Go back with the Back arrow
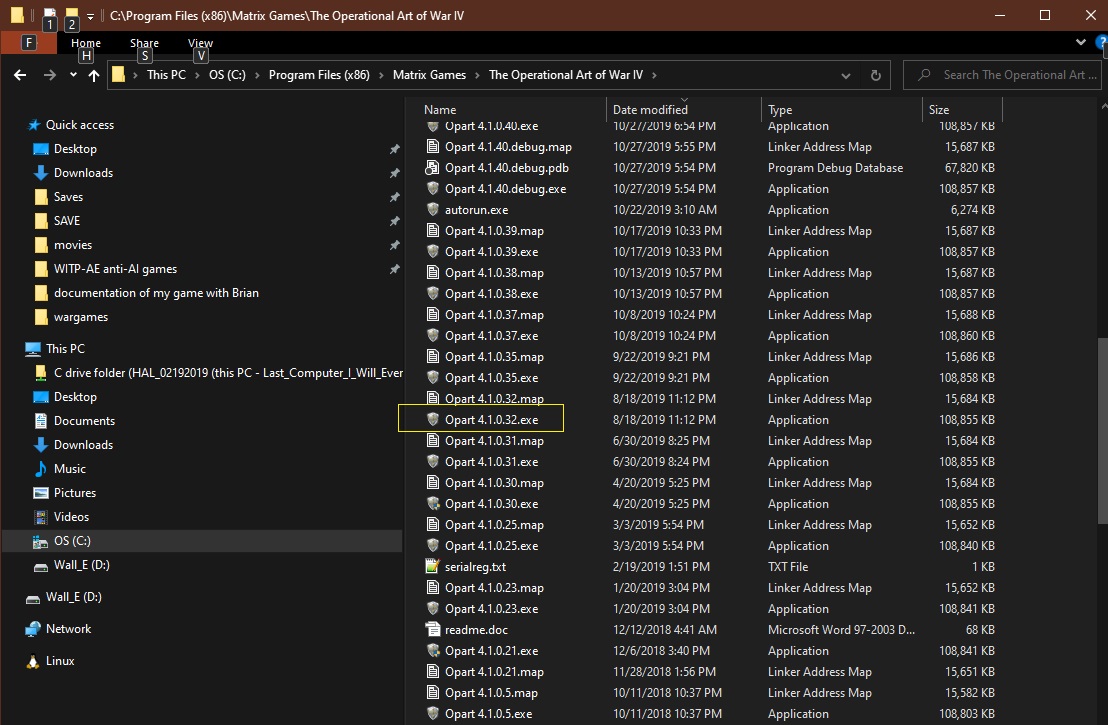The height and width of the screenshot is (725, 1108). (x=20, y=75)
